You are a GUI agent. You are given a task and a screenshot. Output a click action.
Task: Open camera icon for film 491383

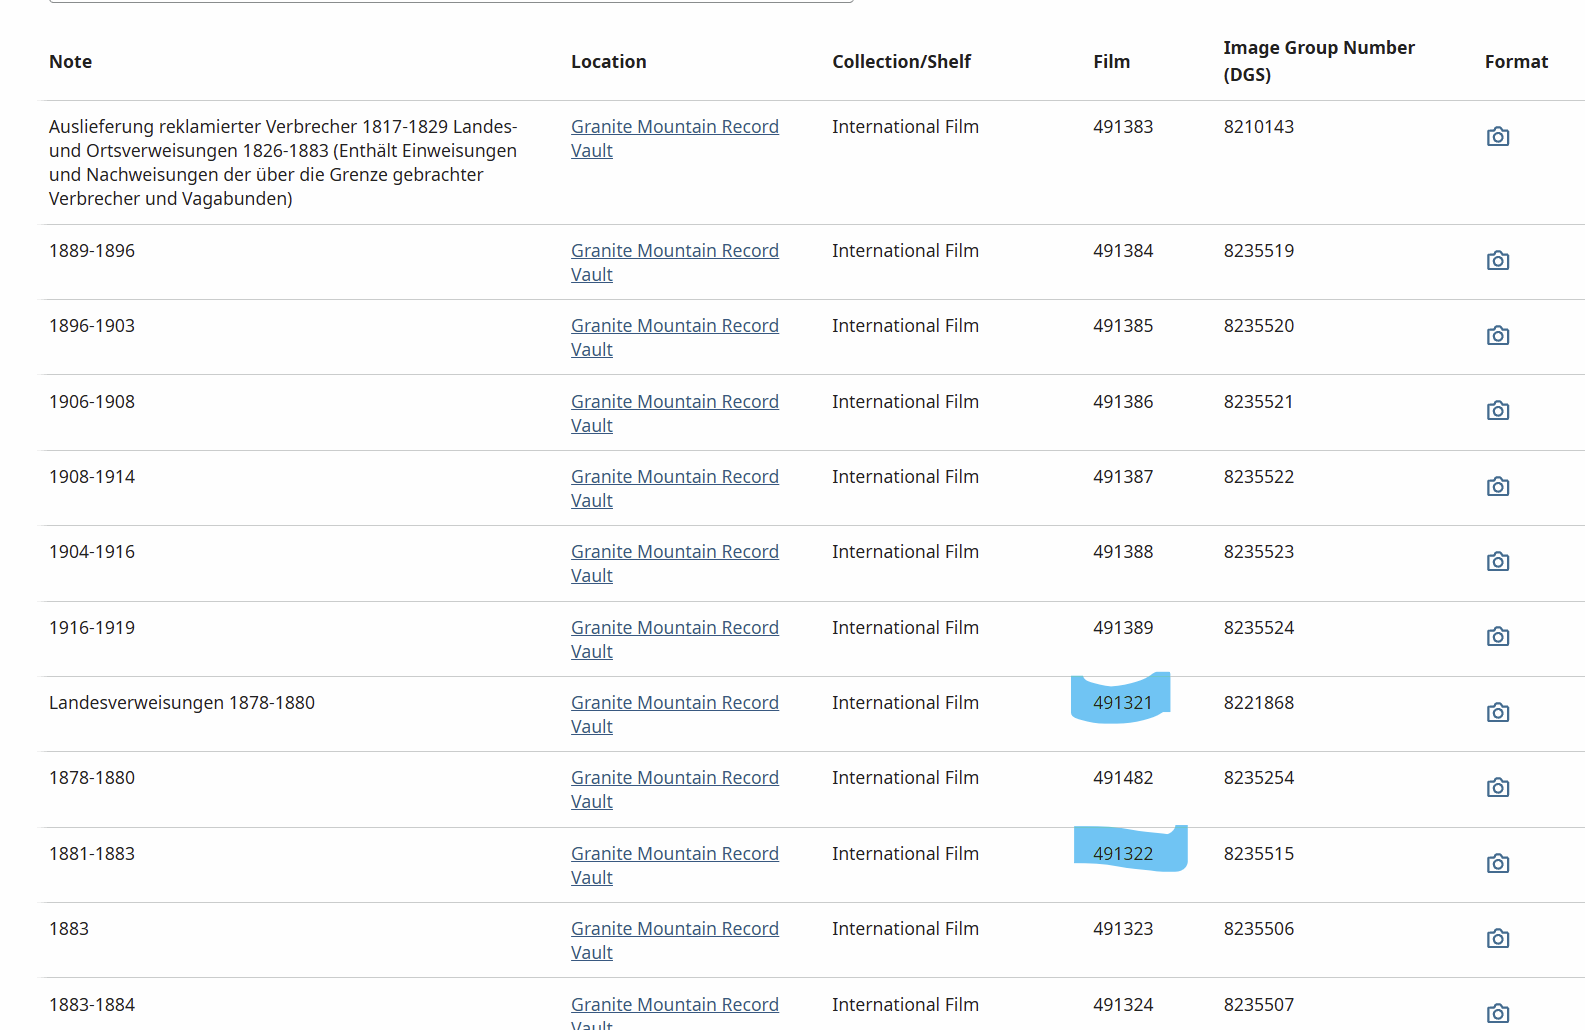[x=1497, y=136]
